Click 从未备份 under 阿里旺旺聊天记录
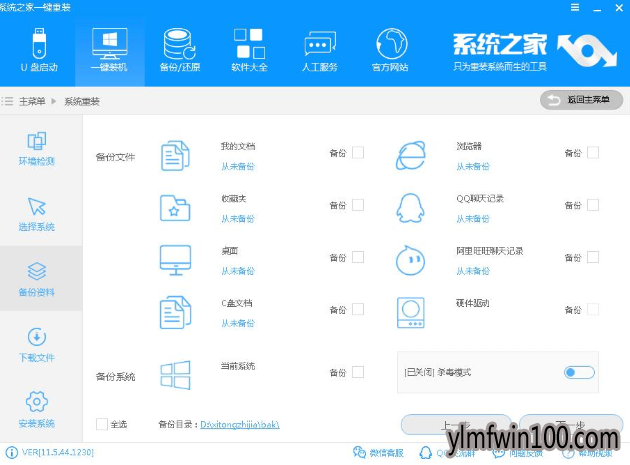The width and height of the screenshot is (630, 465). pyautogui.click(x=473, y=271)
